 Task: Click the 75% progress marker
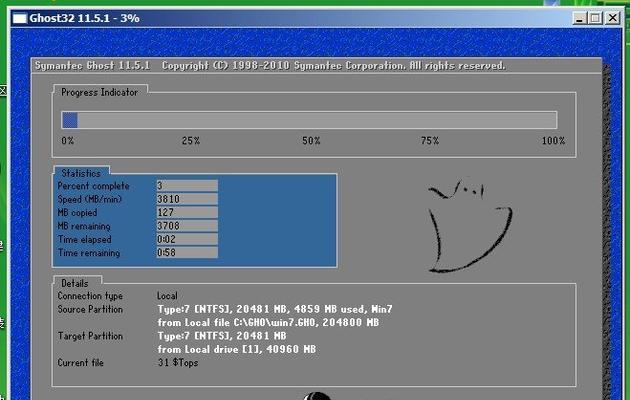point(430,141)
